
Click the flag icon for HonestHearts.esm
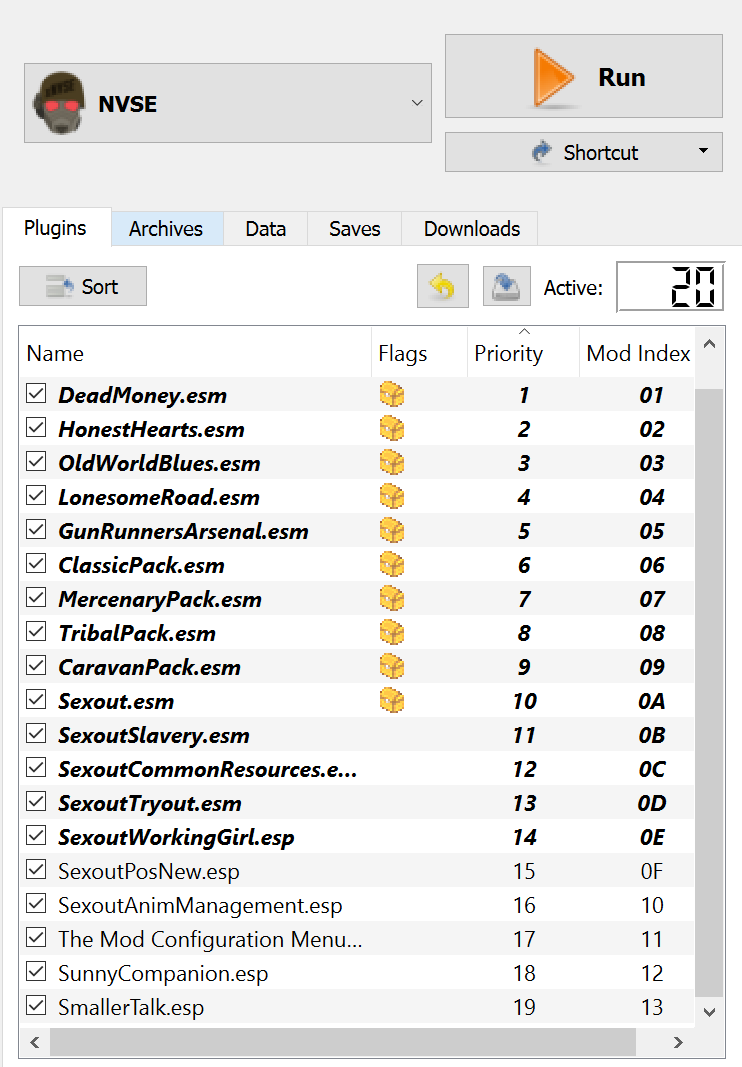(391, 429)
